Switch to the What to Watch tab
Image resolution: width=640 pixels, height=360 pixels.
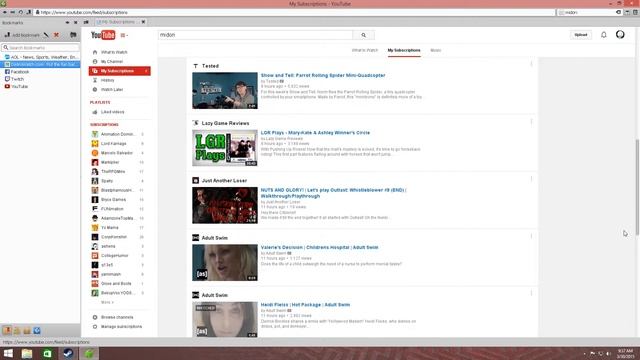pos(365,50)
